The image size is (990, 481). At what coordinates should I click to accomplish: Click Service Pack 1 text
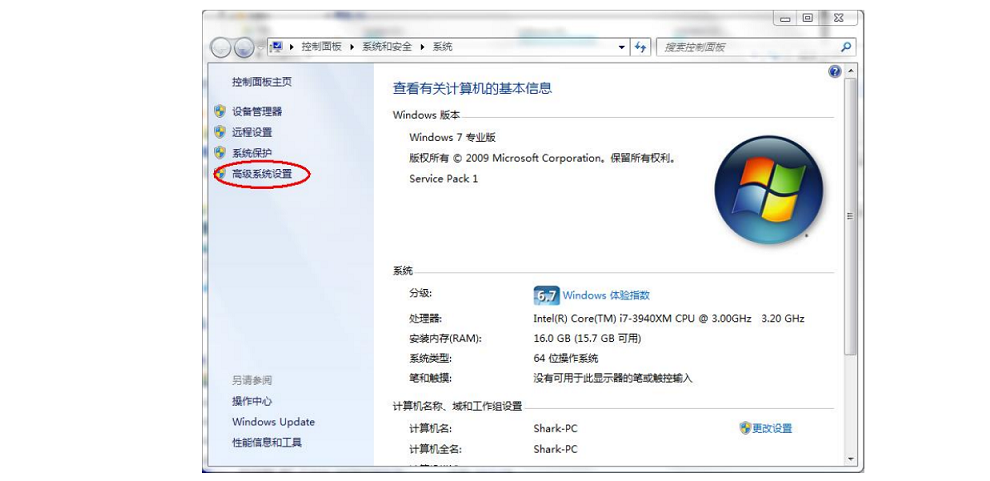tap(443, 179)
